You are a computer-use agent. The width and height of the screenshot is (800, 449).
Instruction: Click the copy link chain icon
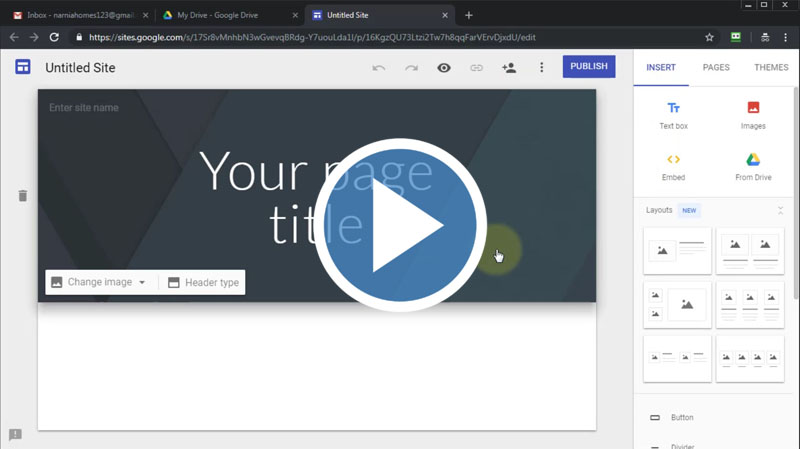coord(476,68)
